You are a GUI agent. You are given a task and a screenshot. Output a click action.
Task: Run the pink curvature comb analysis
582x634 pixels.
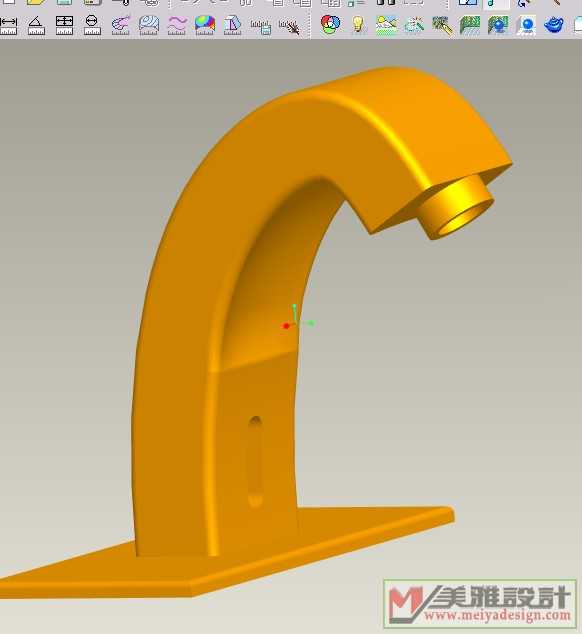(121, 25)
